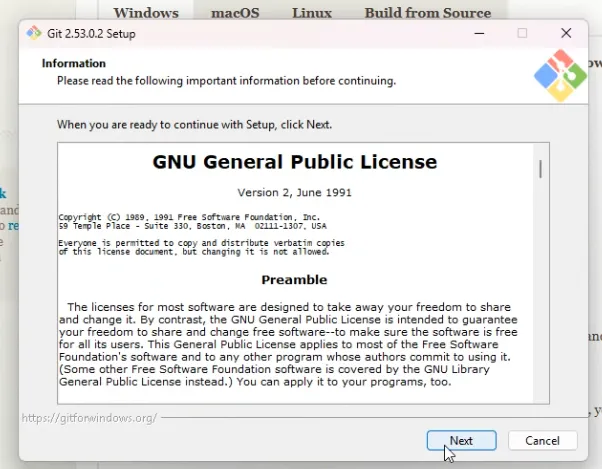Click the Cancel button
The height and width of the screenshot is (469, 602).
542,440
